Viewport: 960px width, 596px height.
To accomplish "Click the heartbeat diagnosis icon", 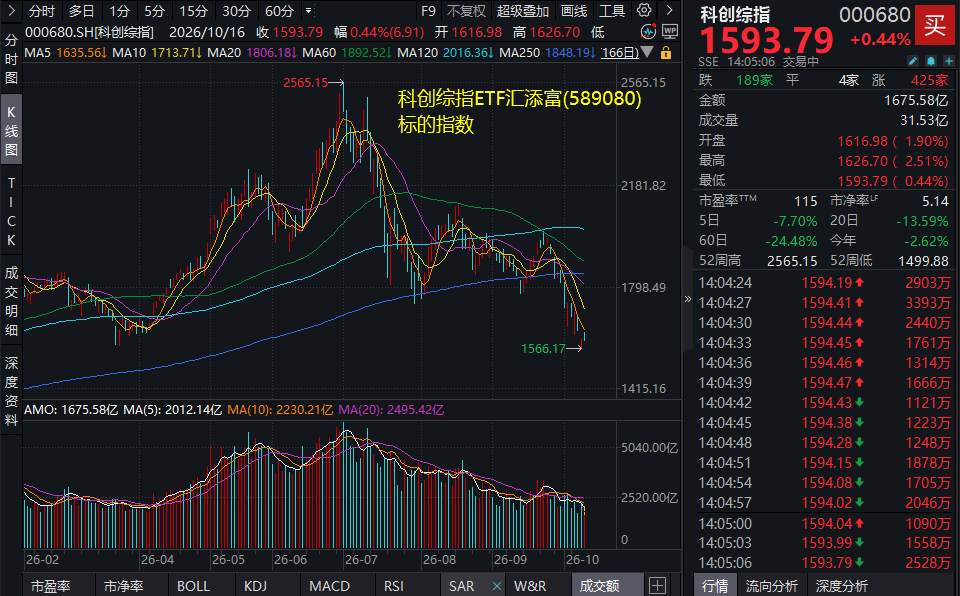I will point(648,32).
